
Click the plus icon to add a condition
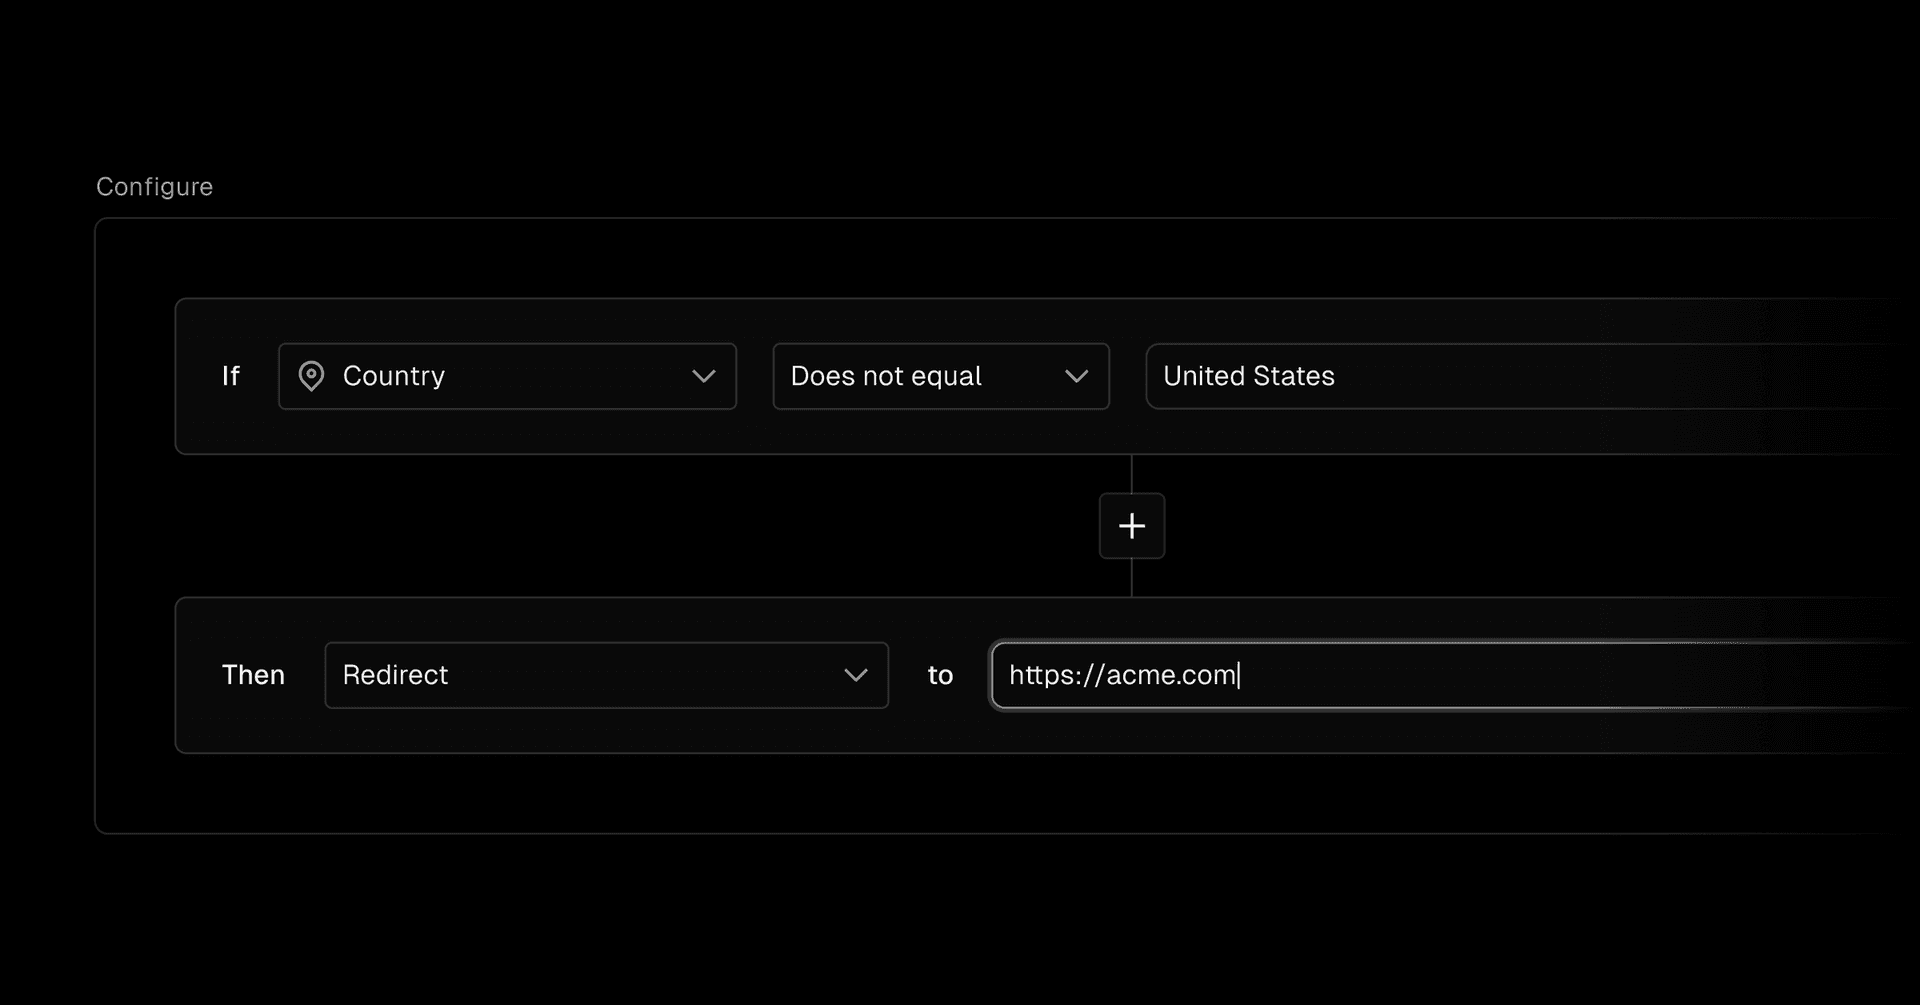(1132, 526)
